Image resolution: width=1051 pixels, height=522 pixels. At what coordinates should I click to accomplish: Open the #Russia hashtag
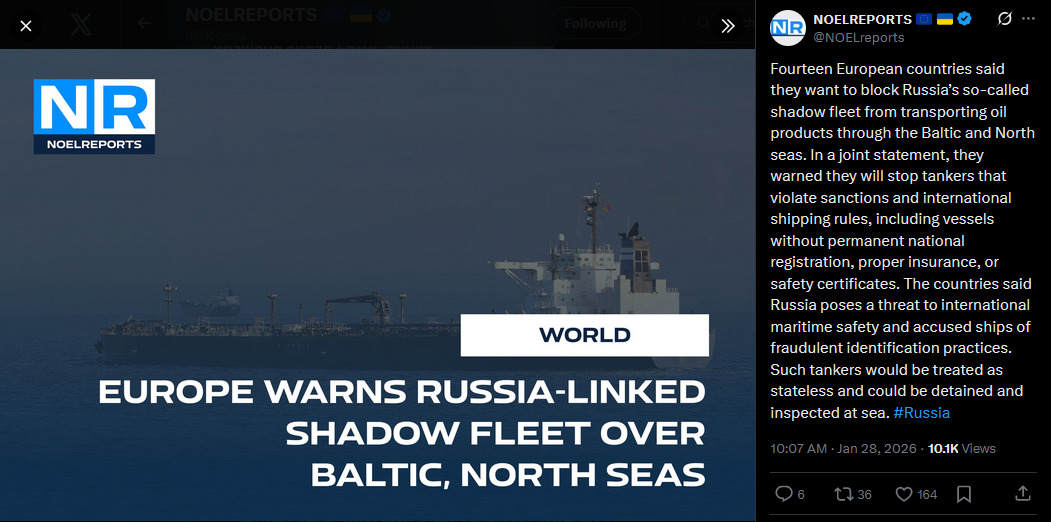(x=922, y=413)
